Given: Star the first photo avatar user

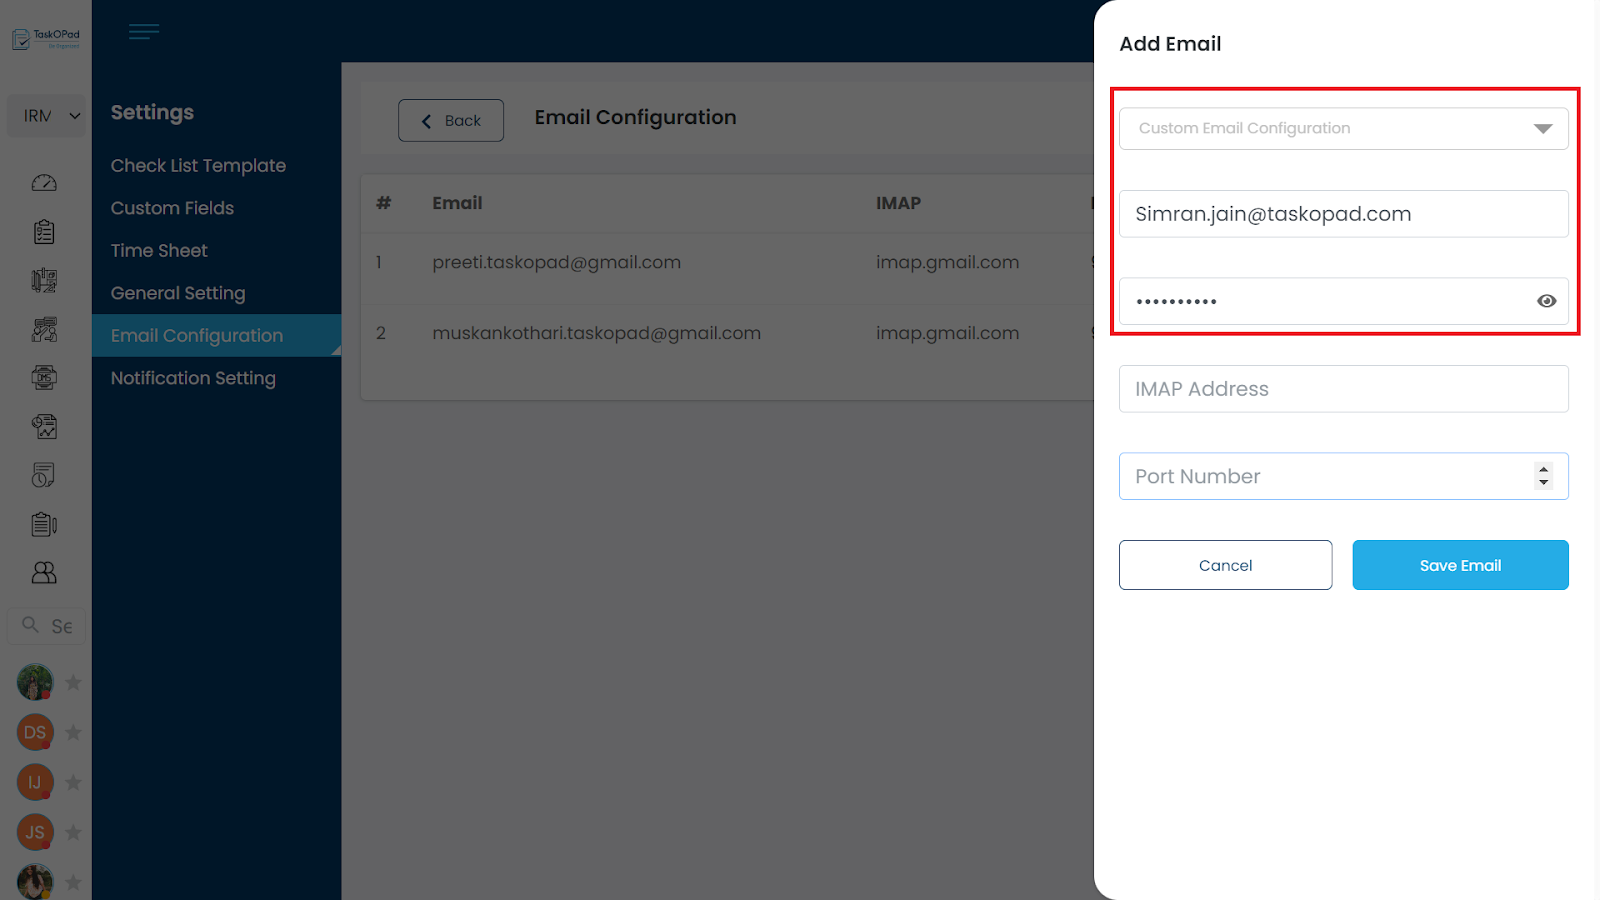Looking at the screenshot, I should point(73,682).
